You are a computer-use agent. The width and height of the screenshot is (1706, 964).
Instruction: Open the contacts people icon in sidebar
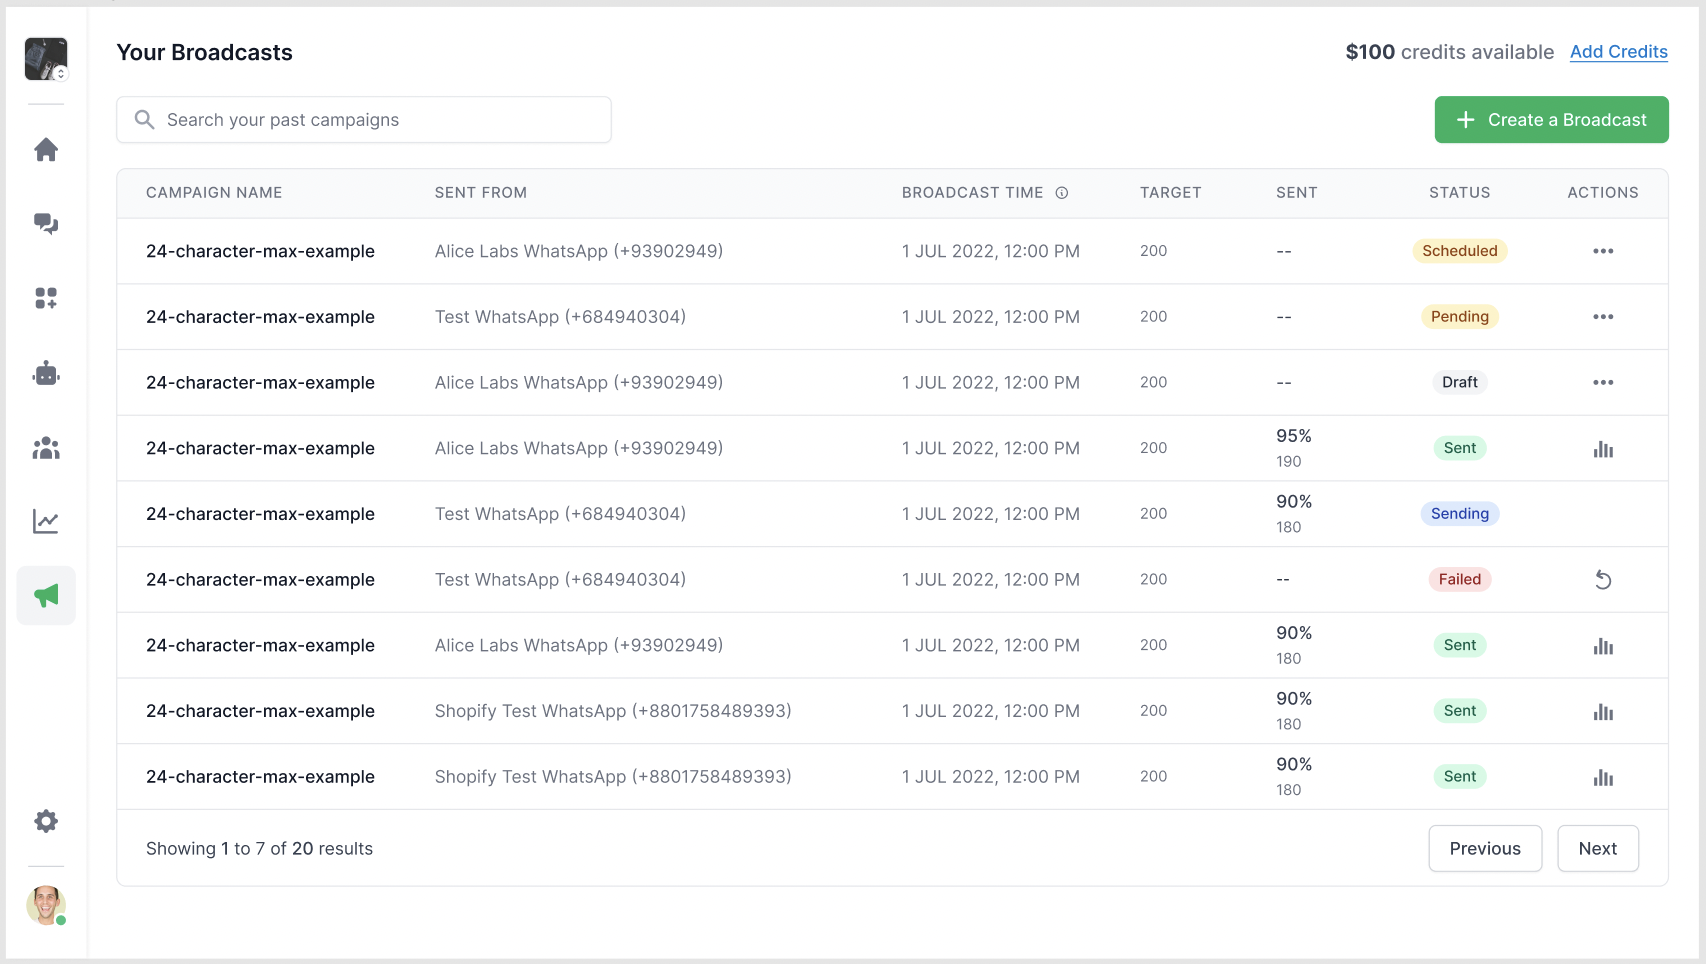pos(46,448)
